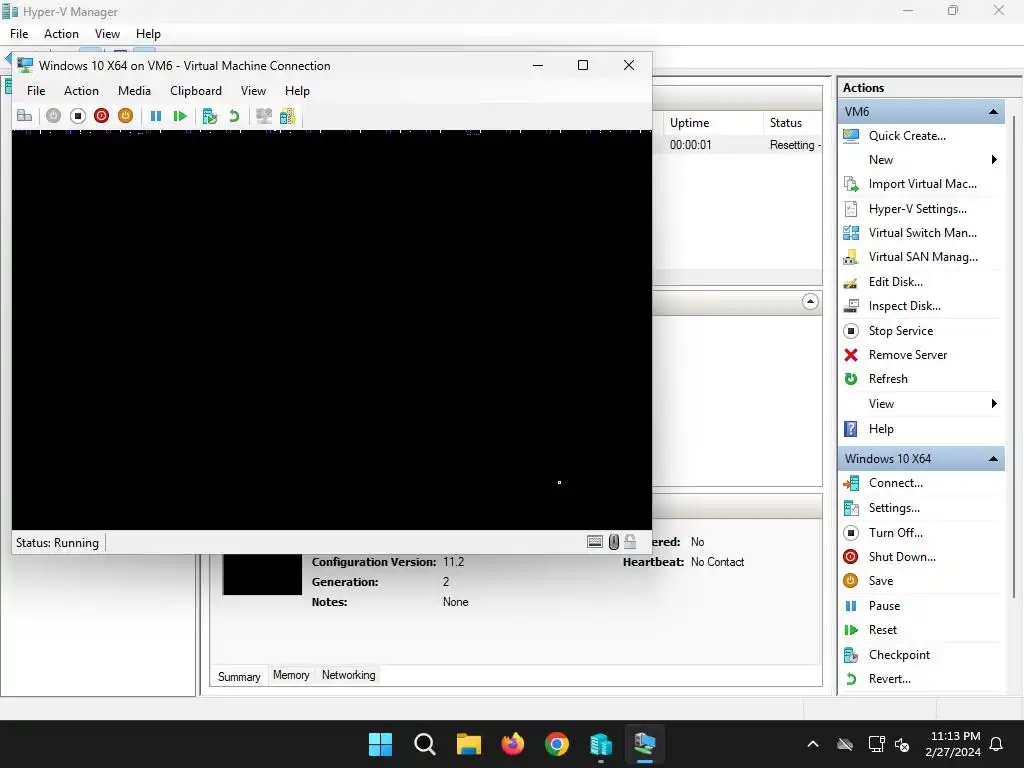Open Help menu in Hyper-V Manager
This screenshot has width=1024, height=768.
(148, 34)
